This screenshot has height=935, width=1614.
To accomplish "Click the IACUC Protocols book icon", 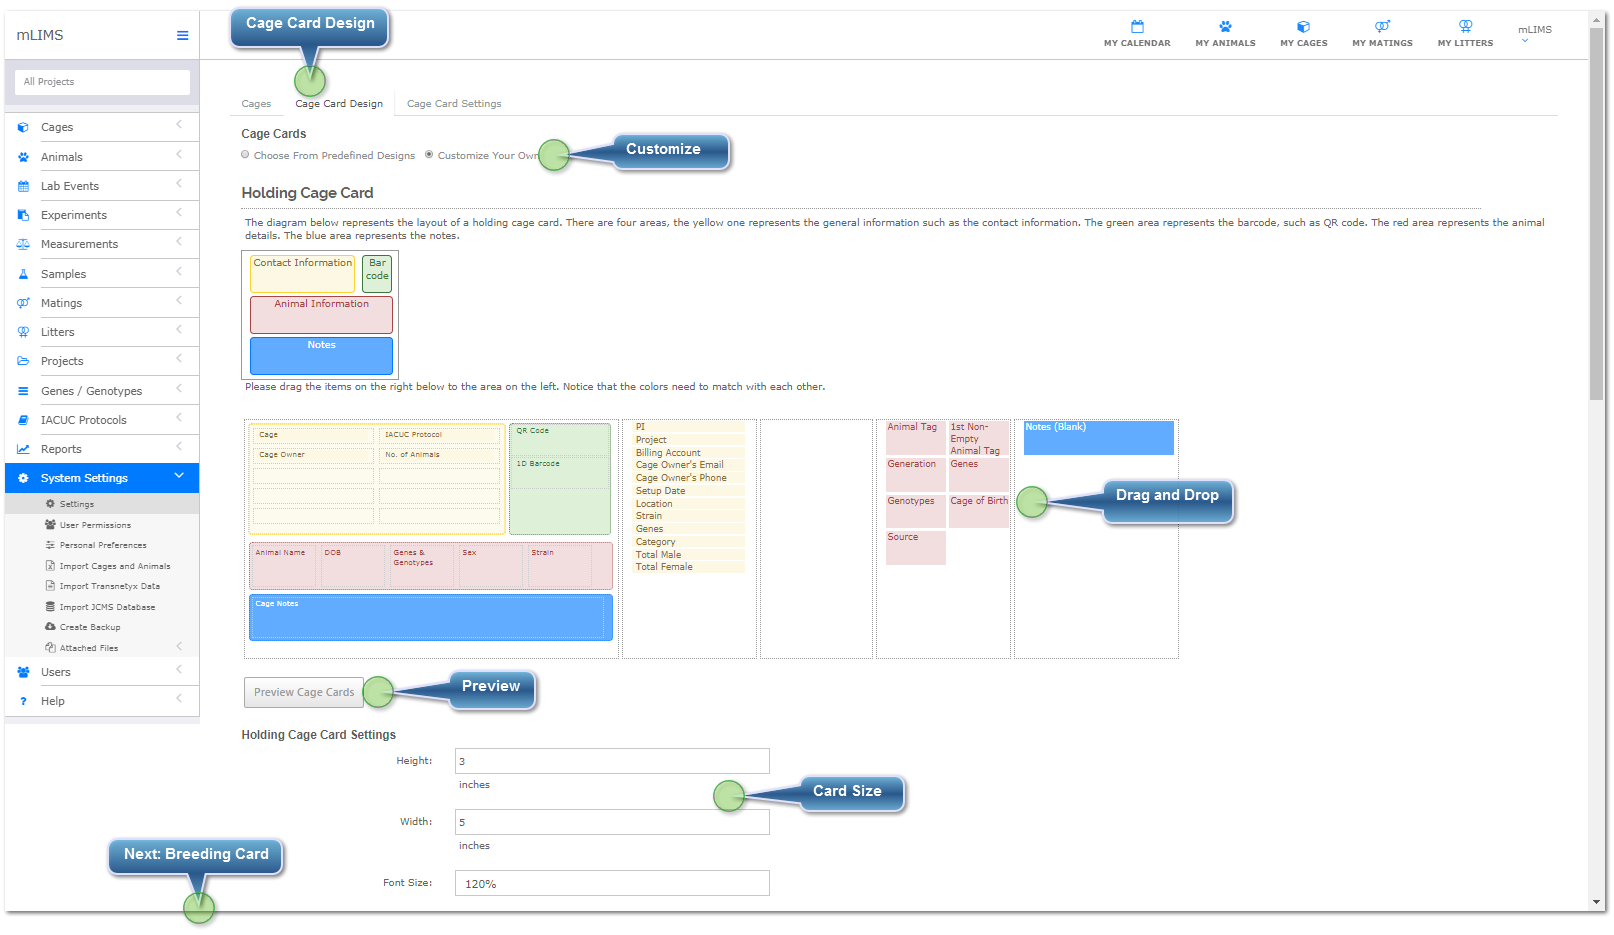I will click(23, 420).
